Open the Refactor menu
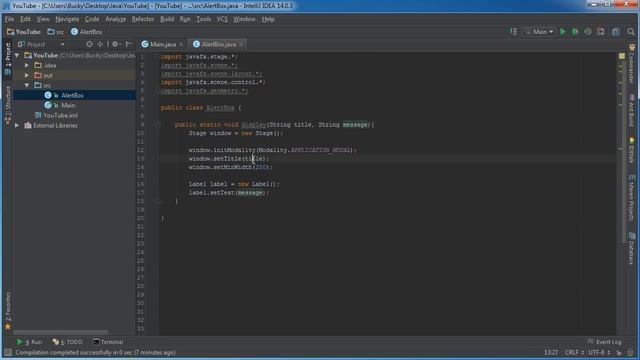Viewport: 640px width, 360px height. [142, 19]
